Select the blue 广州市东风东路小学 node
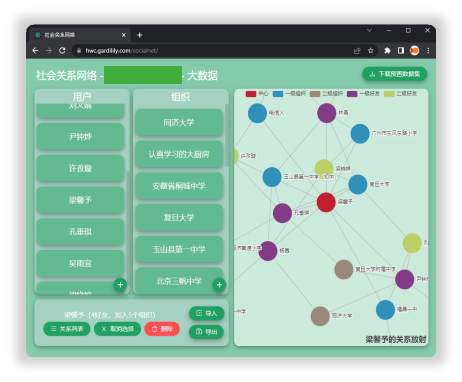 360,134
